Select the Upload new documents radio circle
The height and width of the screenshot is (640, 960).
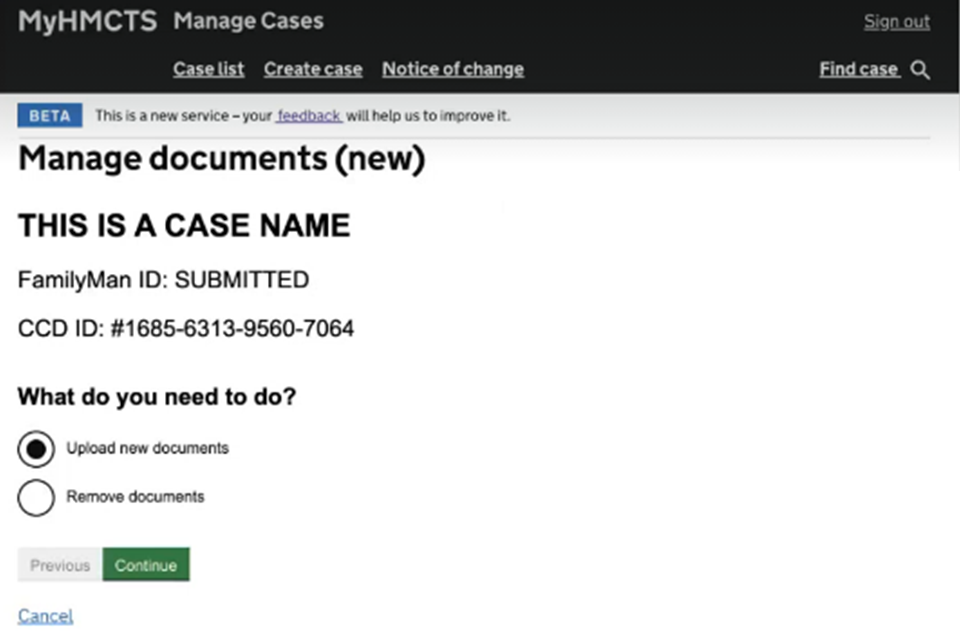pos(36,449)
